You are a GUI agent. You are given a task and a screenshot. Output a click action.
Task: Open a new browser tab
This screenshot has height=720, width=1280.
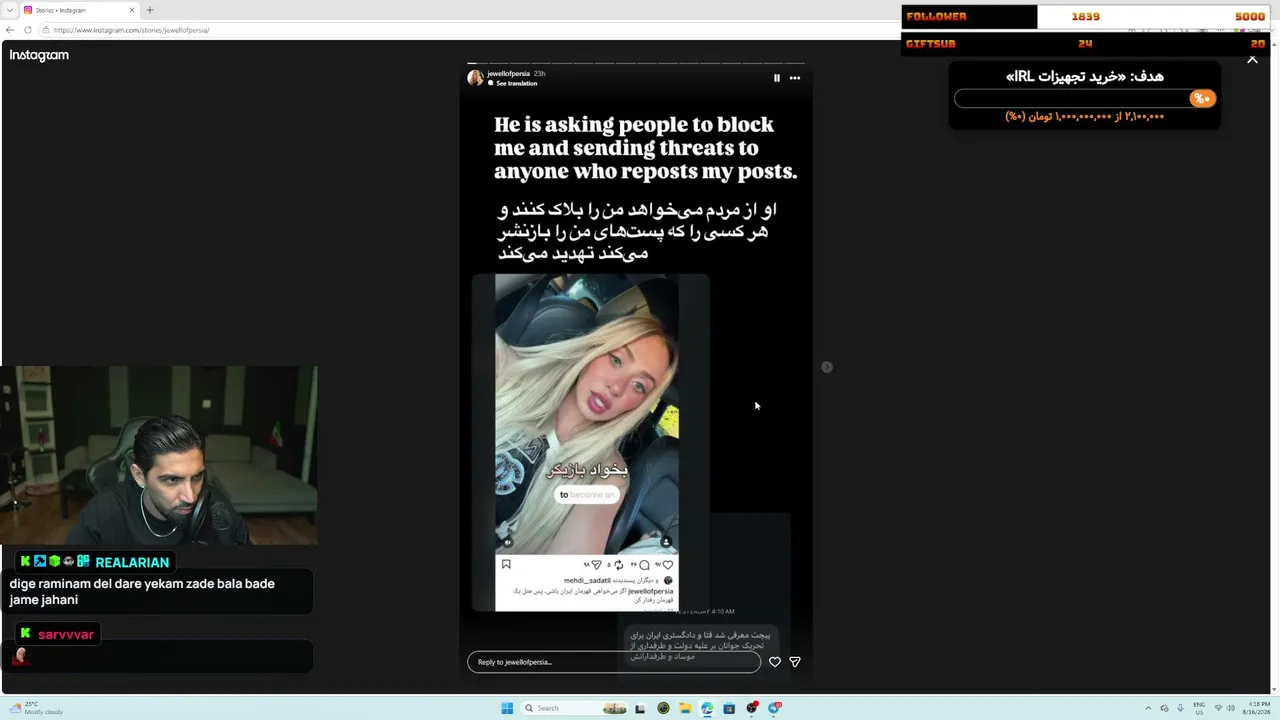(150, 10)
